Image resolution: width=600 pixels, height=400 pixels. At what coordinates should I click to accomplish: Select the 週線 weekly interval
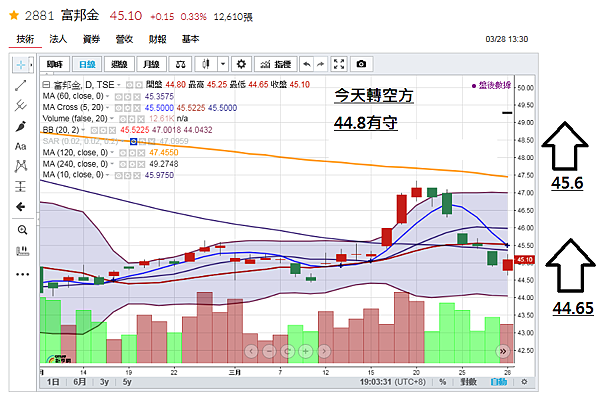[119, 64]
